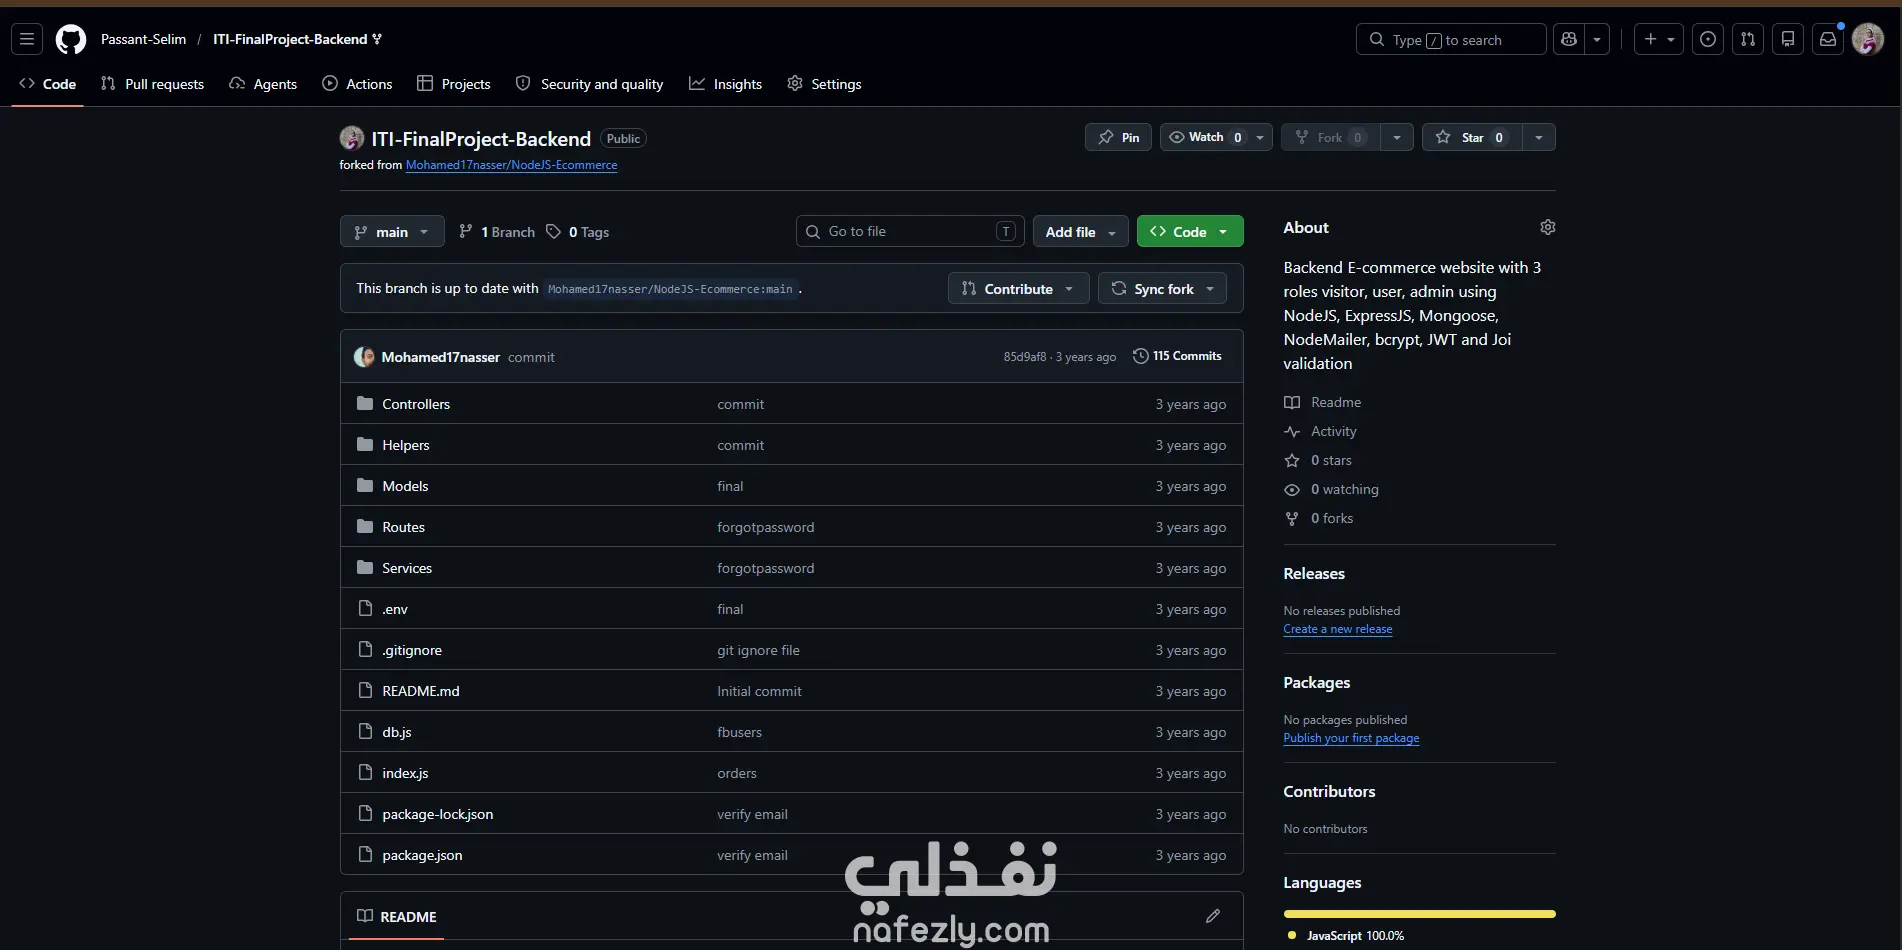Open the README.md file
This screenshot has height=950, width=1902.
pyautogui.click(x=421, y=691)
